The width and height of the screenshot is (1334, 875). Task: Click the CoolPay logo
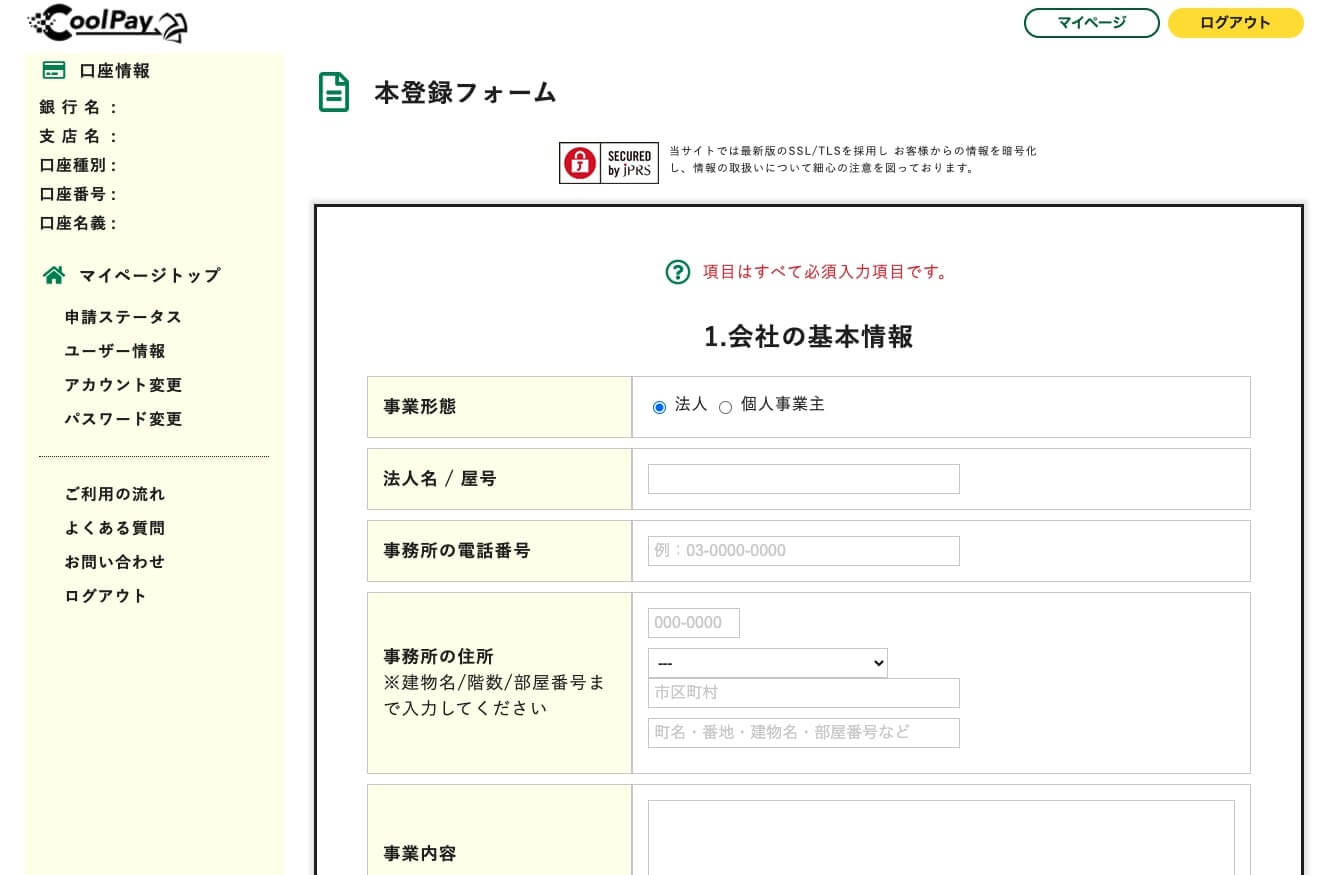(105, 22)
